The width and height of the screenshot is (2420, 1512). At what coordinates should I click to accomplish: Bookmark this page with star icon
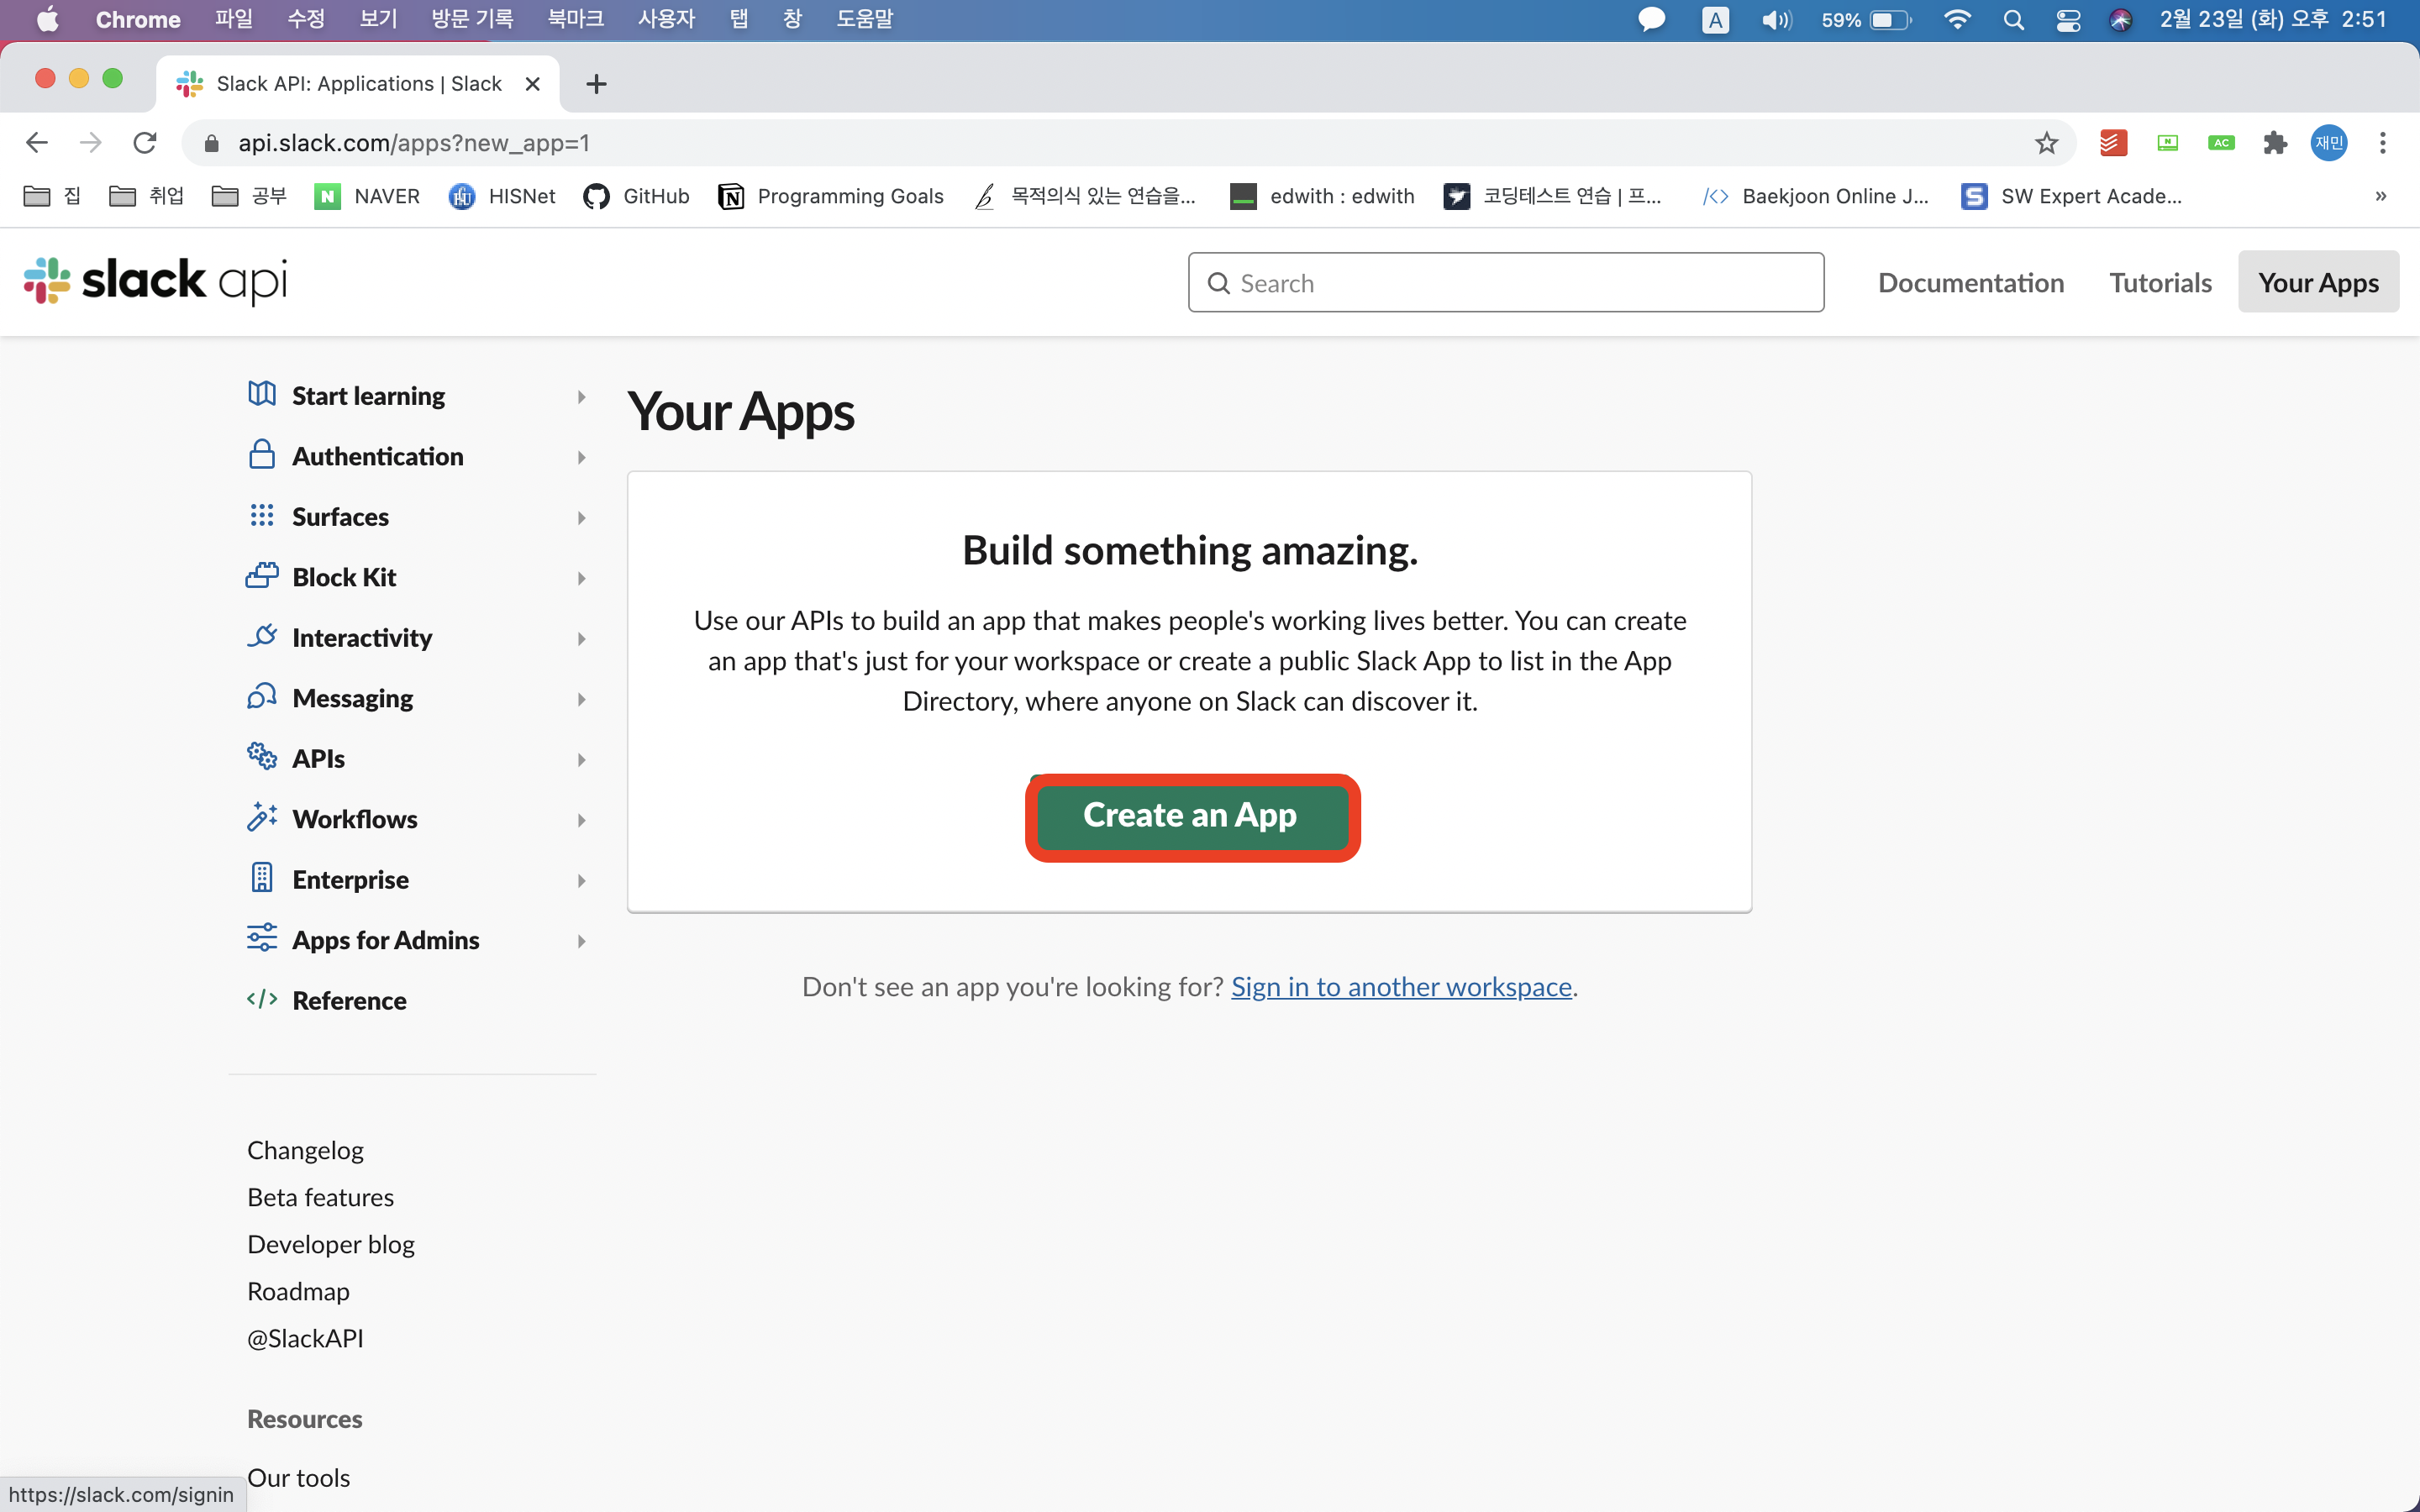click(x=2046, y=143)
